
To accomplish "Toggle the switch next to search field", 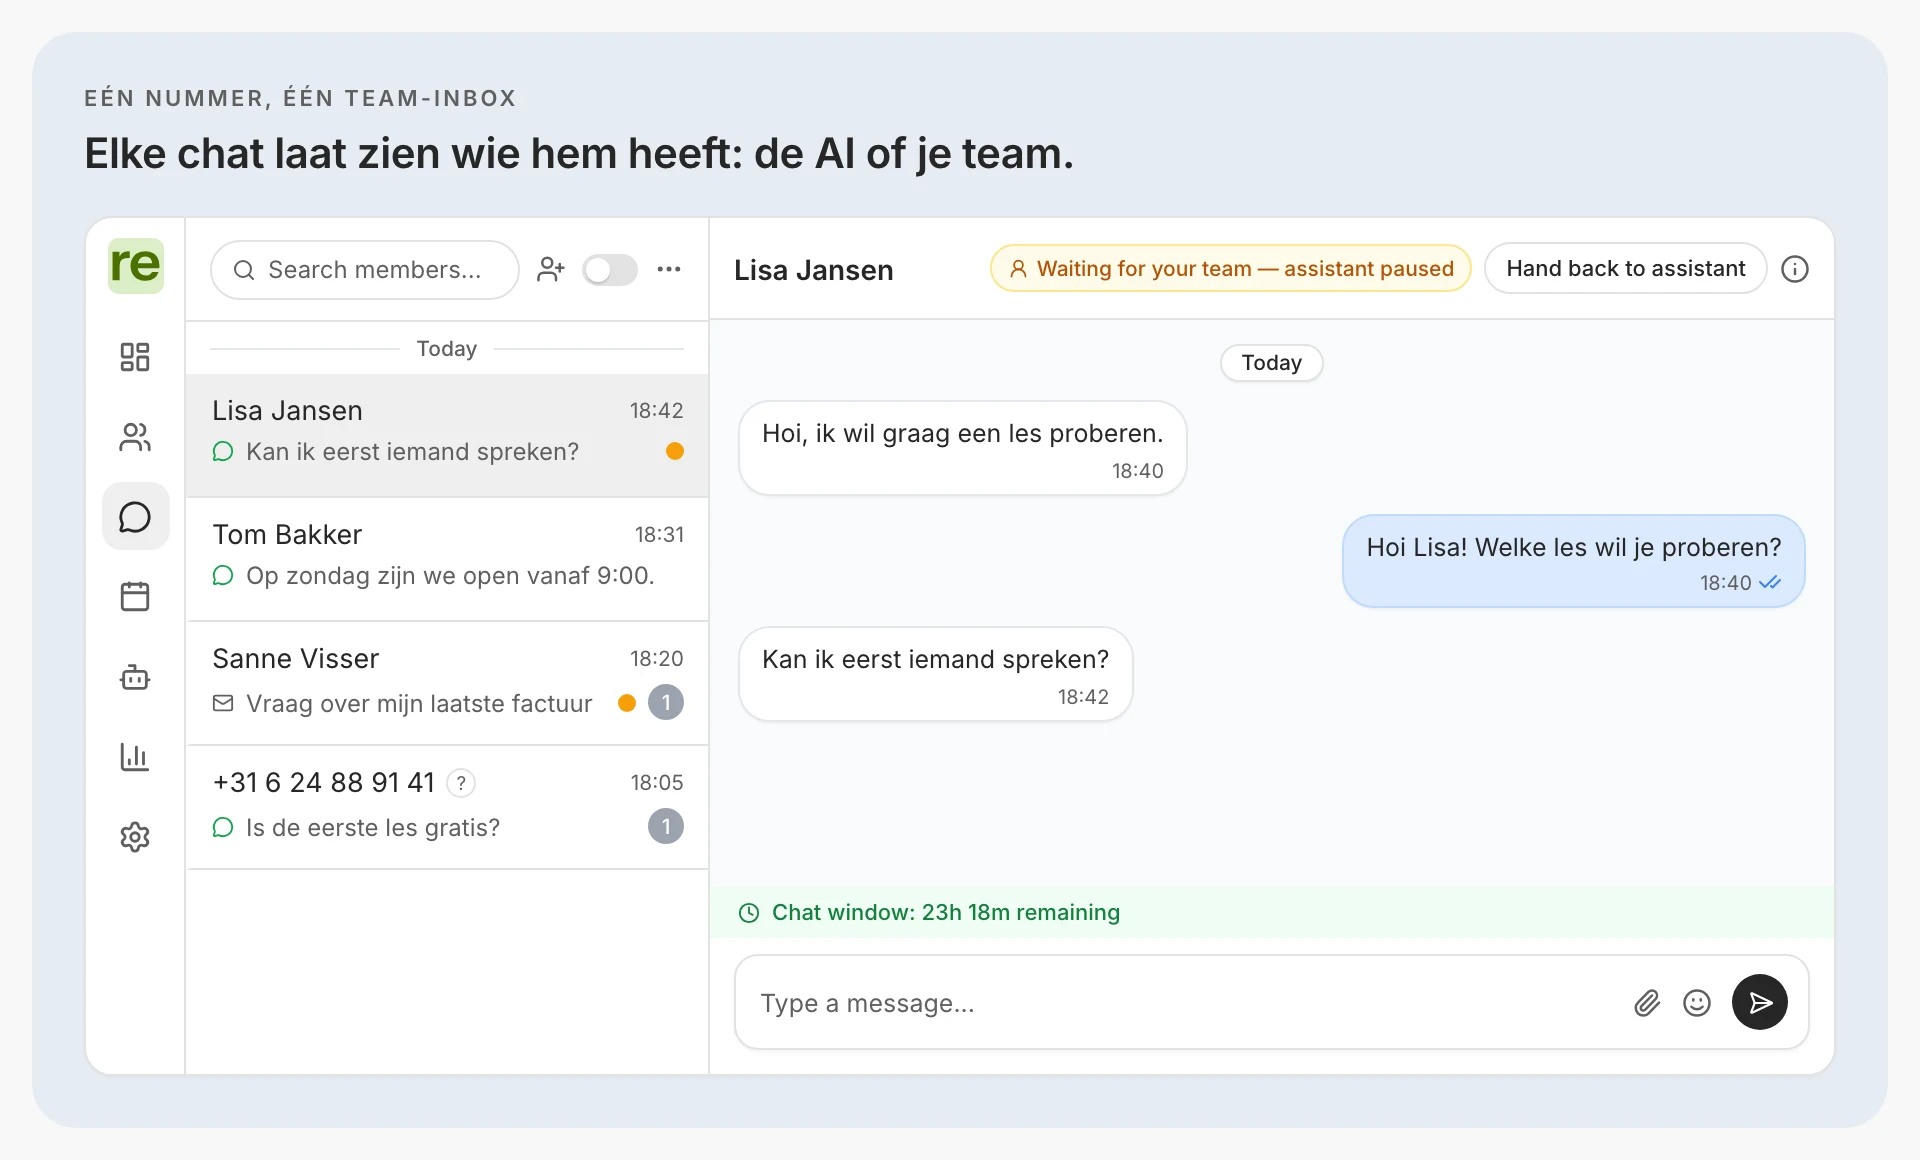I will pos(610,270).
